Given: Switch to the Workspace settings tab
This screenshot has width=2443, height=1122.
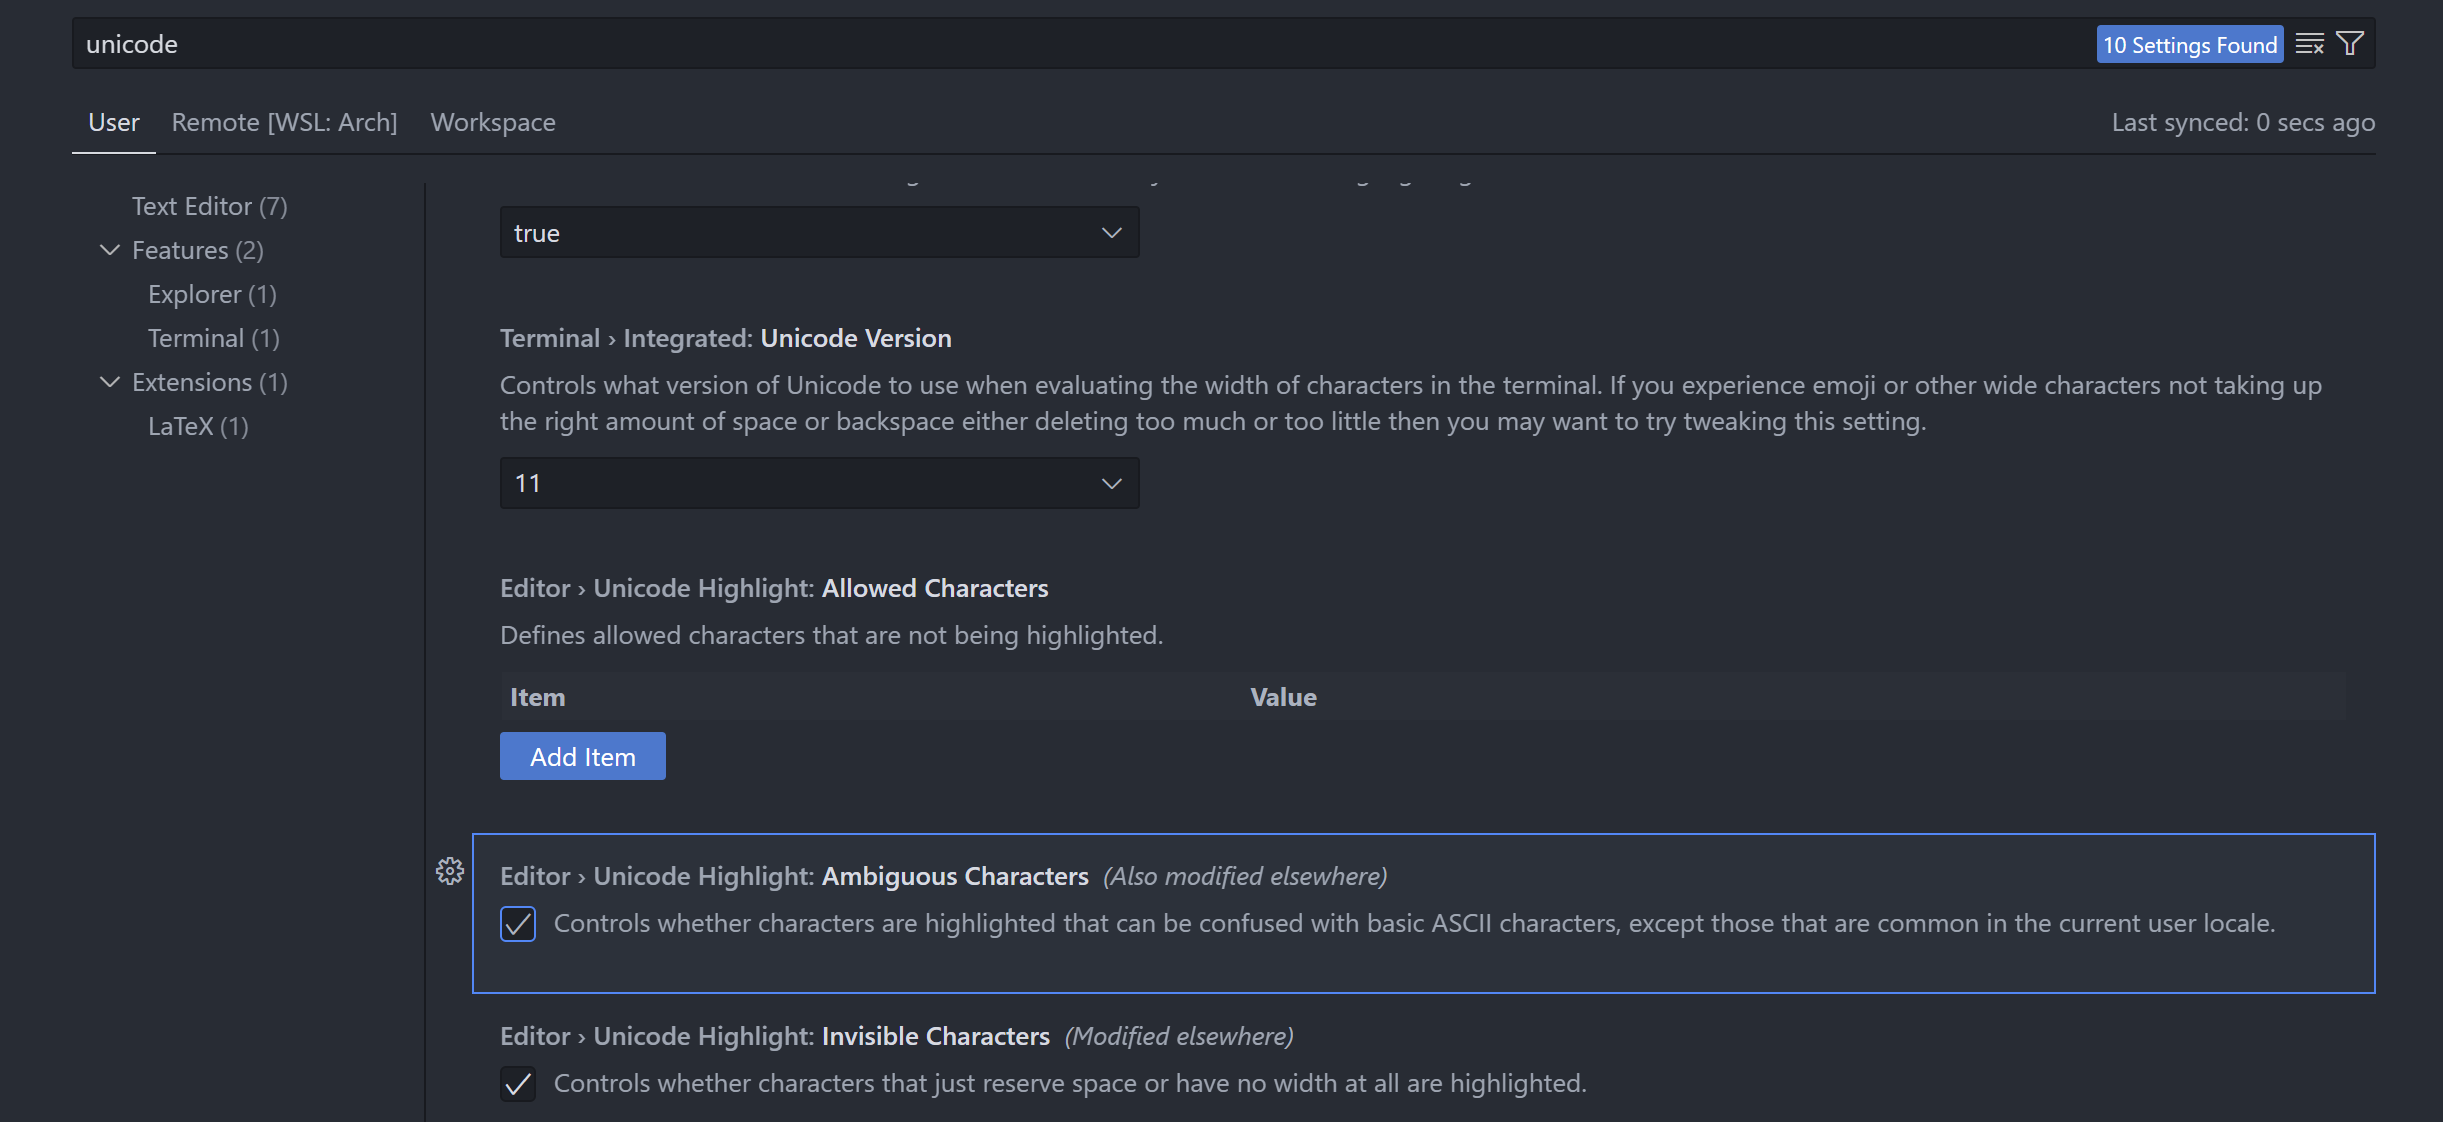Looking at the screenshot, I should coord(493,122).
